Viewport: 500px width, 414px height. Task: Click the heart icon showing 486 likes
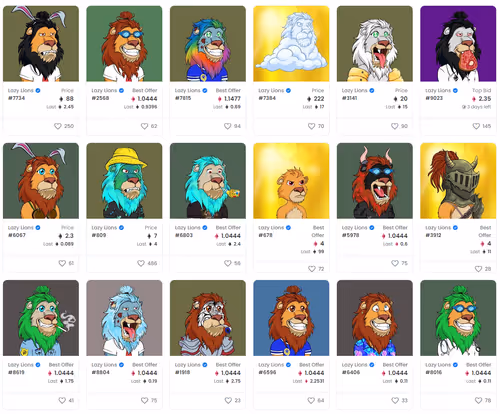point(141,263)
